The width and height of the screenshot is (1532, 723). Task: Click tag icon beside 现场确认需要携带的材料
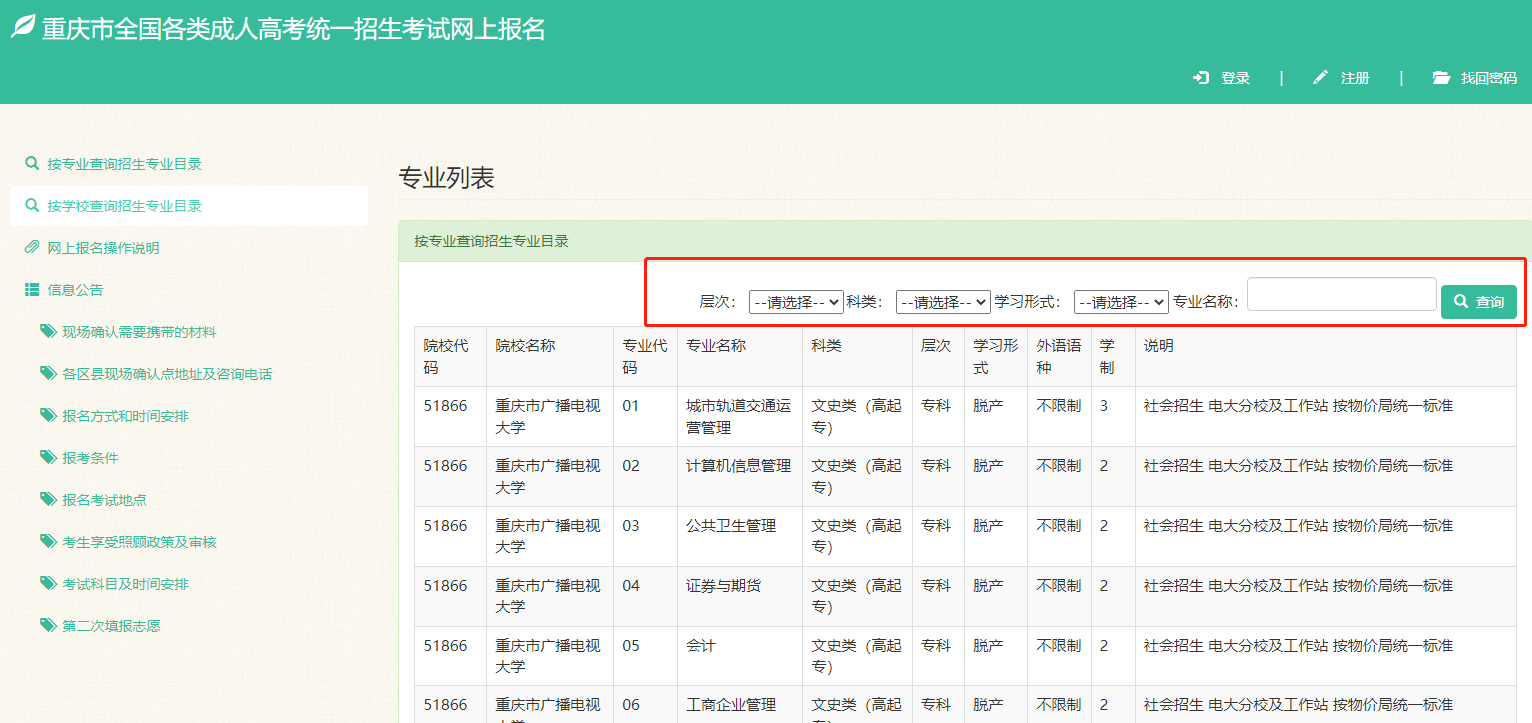48,331
